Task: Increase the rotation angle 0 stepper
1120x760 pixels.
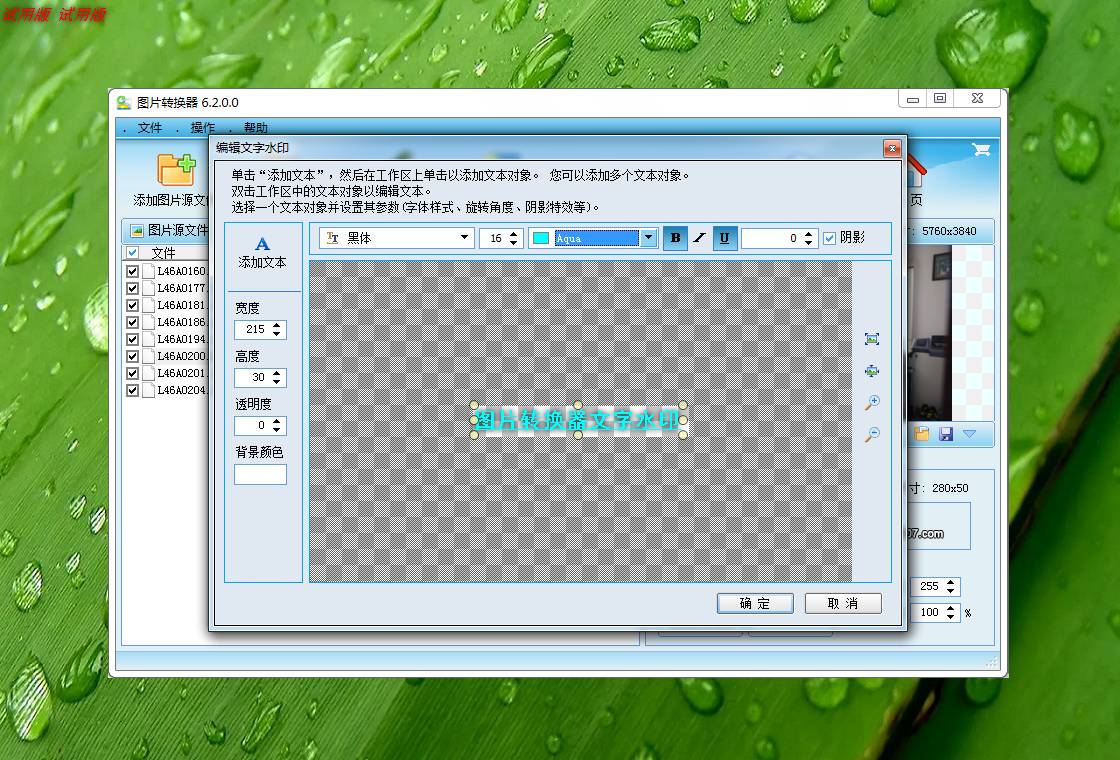Action: tap(809, 234)
